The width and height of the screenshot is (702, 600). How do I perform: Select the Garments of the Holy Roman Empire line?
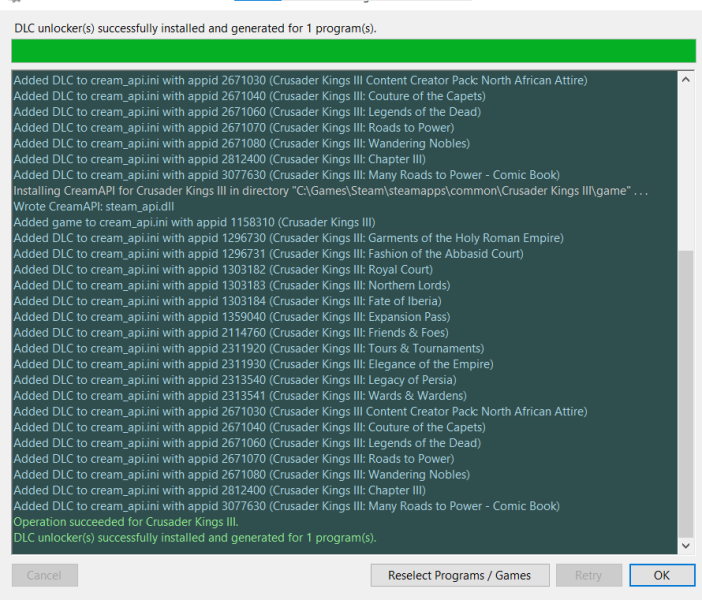click(x=288, y=238)
